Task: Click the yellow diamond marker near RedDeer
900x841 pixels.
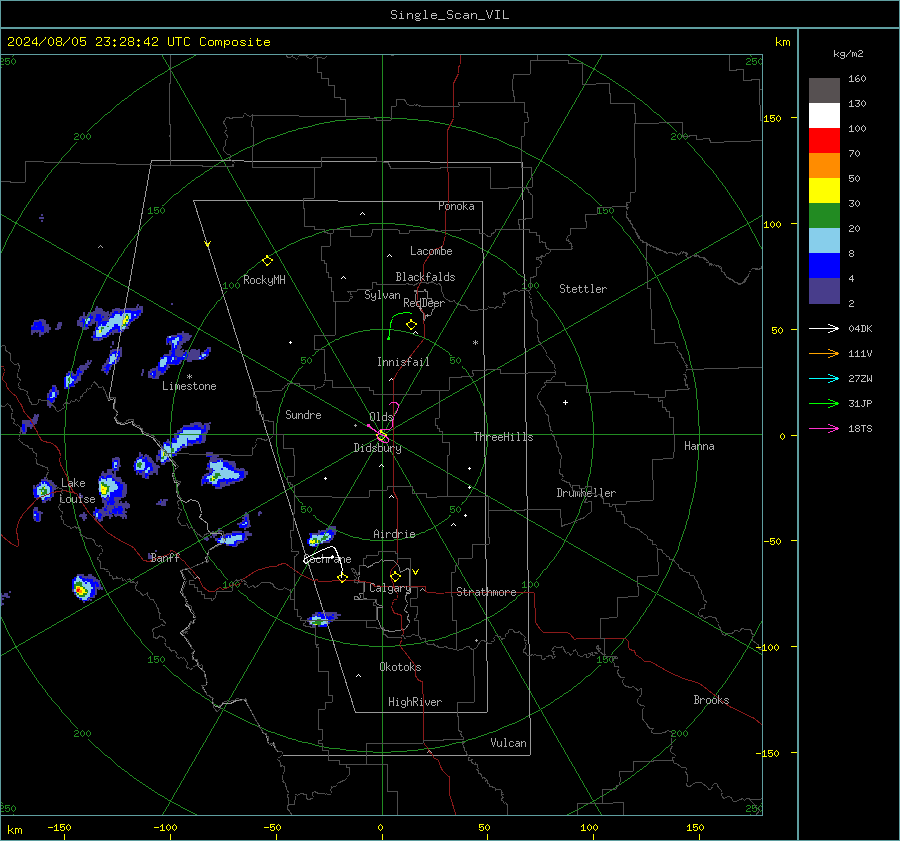Action: pos(412,325)
